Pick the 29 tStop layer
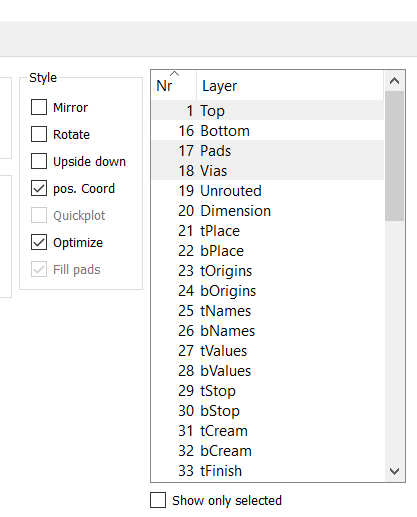The image size is (417, 517). (268, 391)
